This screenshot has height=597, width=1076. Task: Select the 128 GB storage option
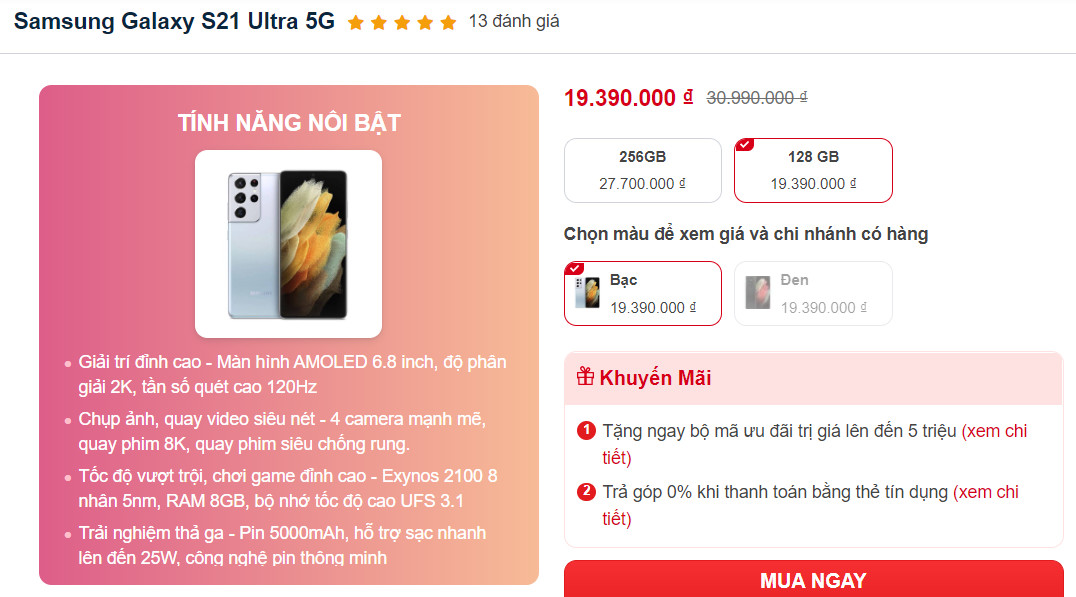point(813,170)
